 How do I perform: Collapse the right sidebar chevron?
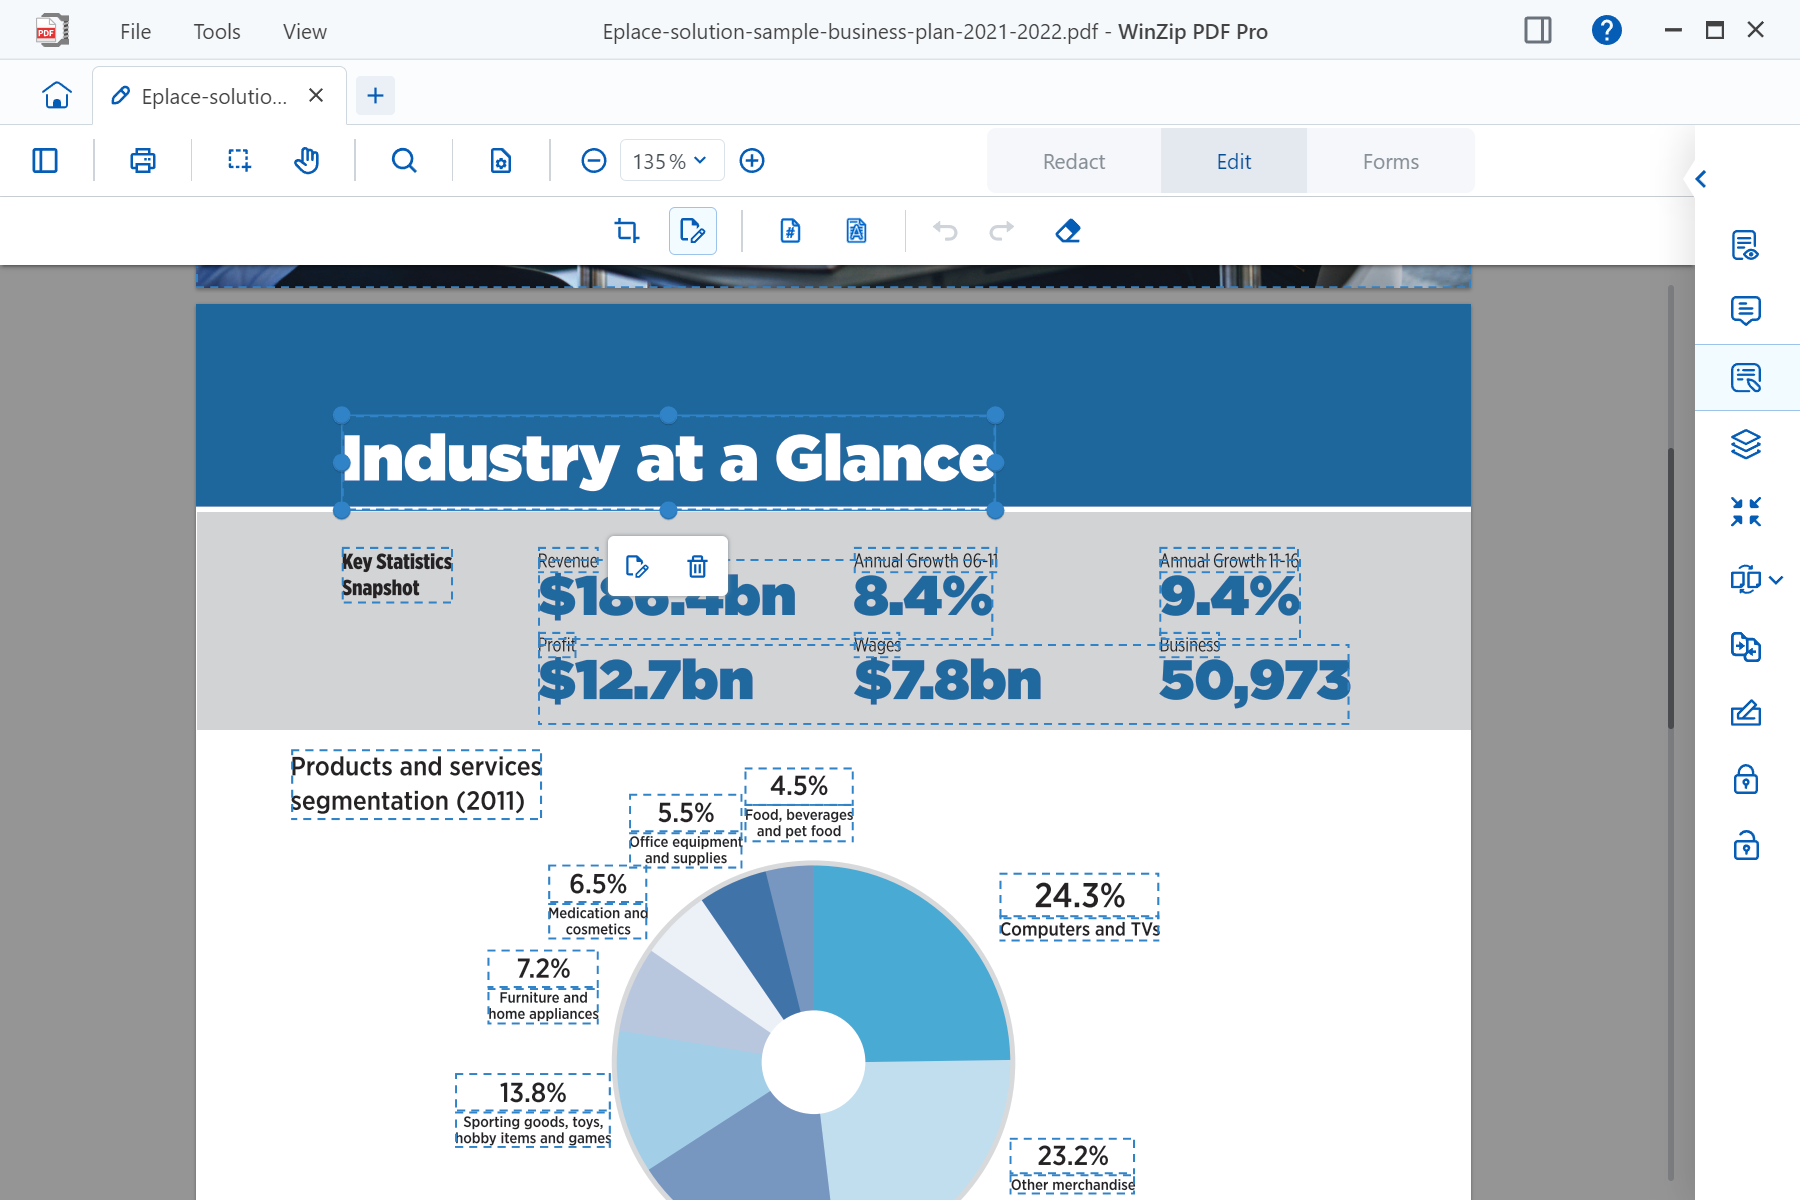(1701, 179)
